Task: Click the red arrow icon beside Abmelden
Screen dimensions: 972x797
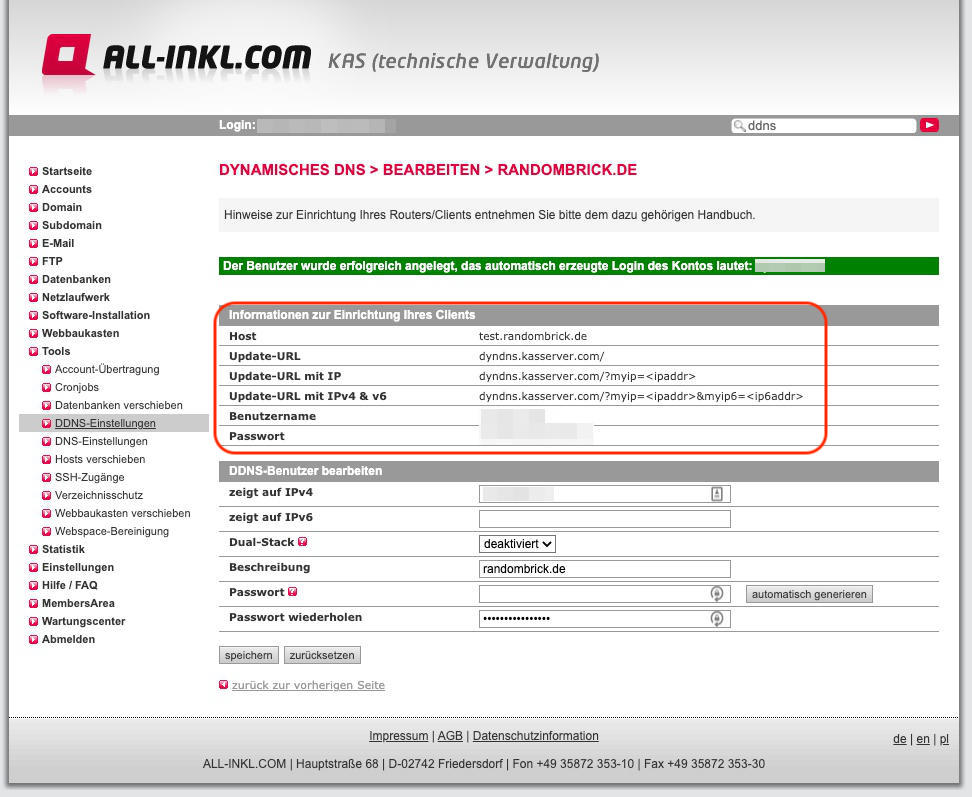Action: click(x=33, y=640)
